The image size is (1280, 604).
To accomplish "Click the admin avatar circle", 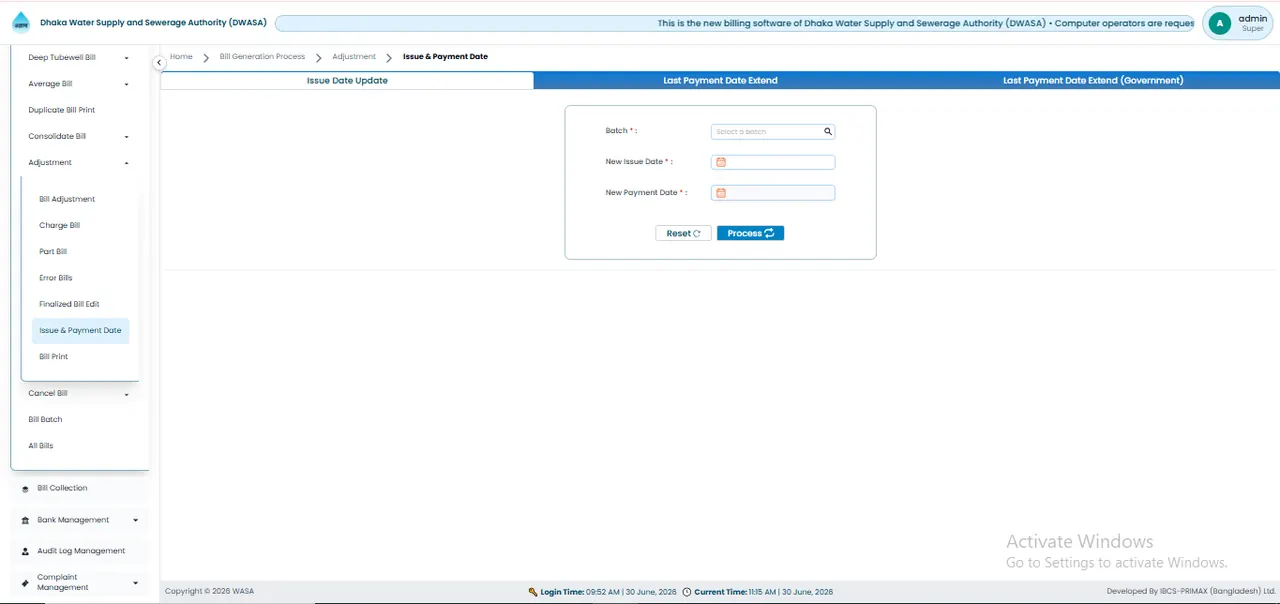I will (x=1219, y=23).
